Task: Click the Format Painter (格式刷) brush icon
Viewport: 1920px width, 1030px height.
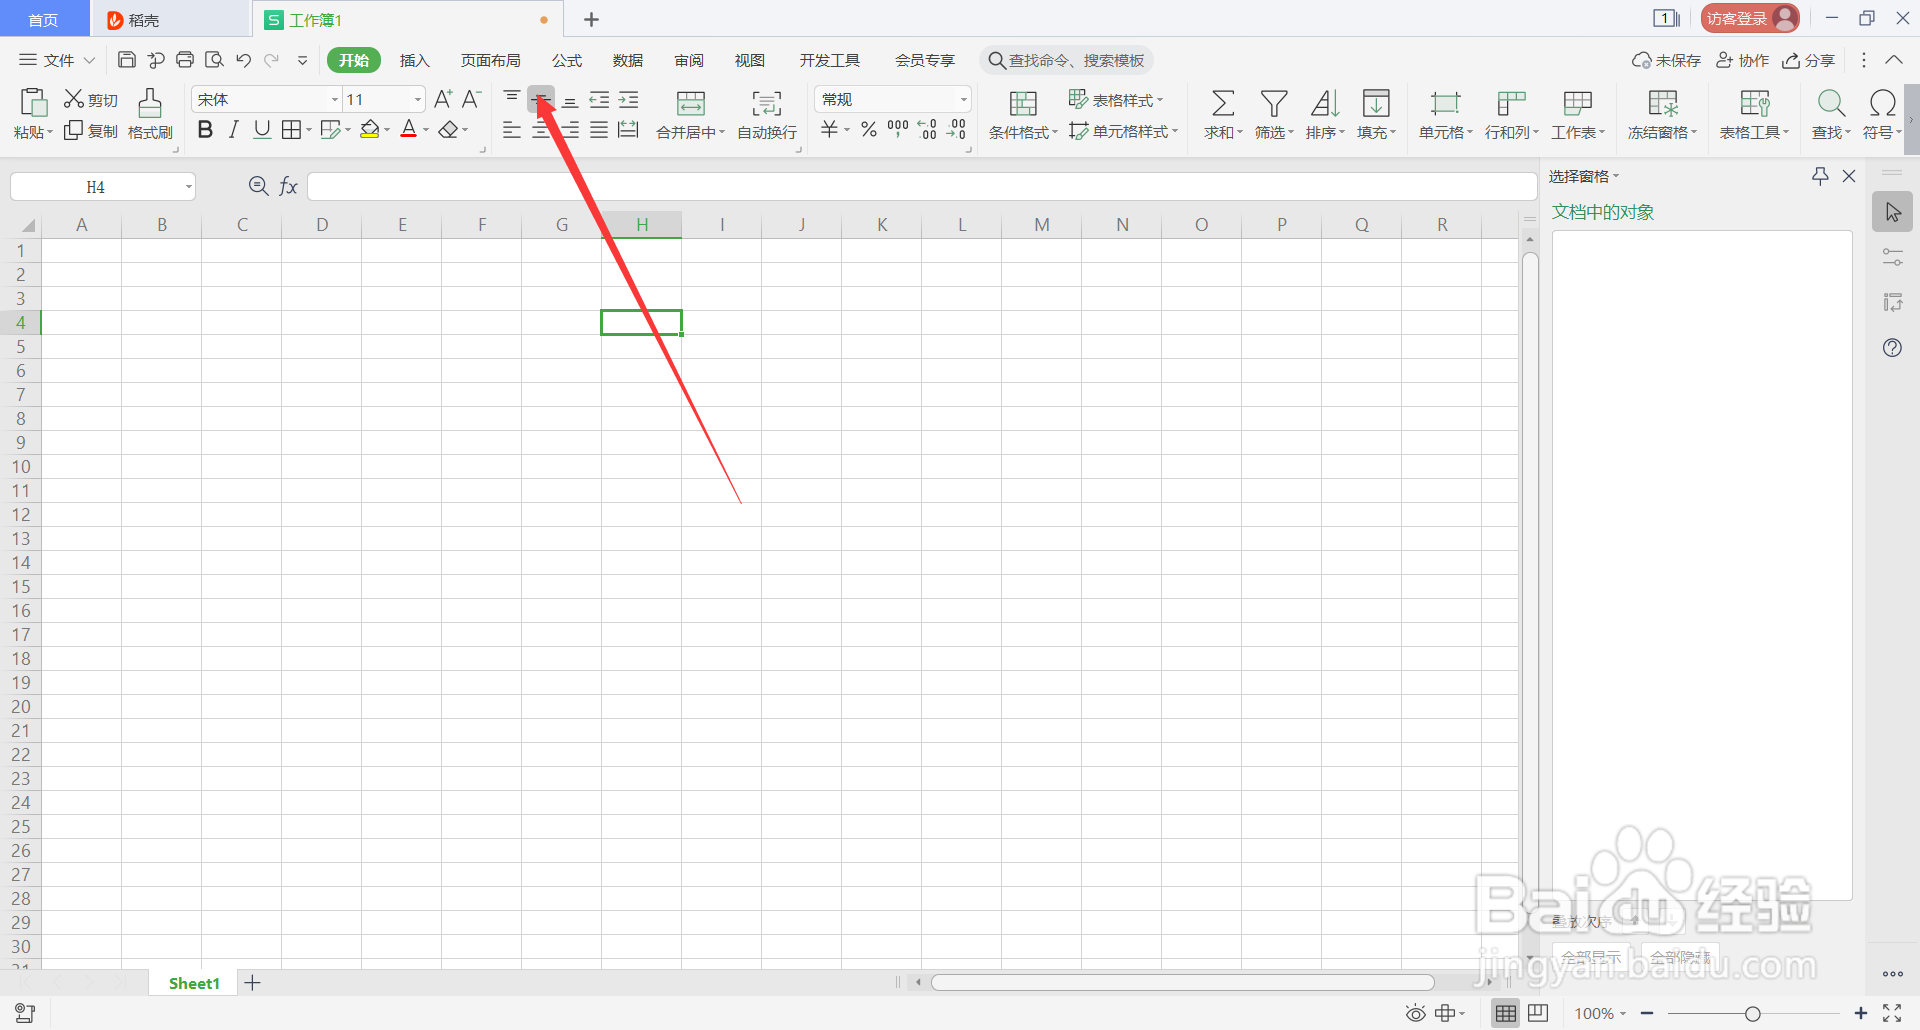Action: coord(150,102)
